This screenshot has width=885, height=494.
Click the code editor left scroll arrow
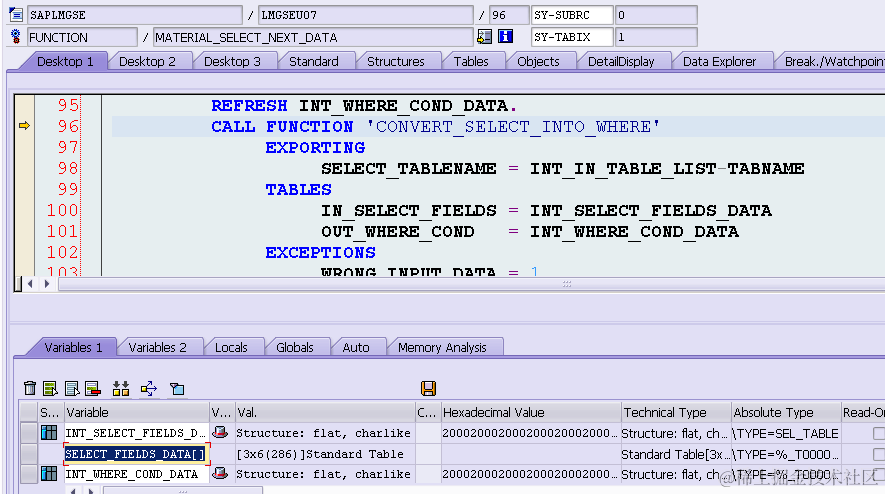pos(30,283)
